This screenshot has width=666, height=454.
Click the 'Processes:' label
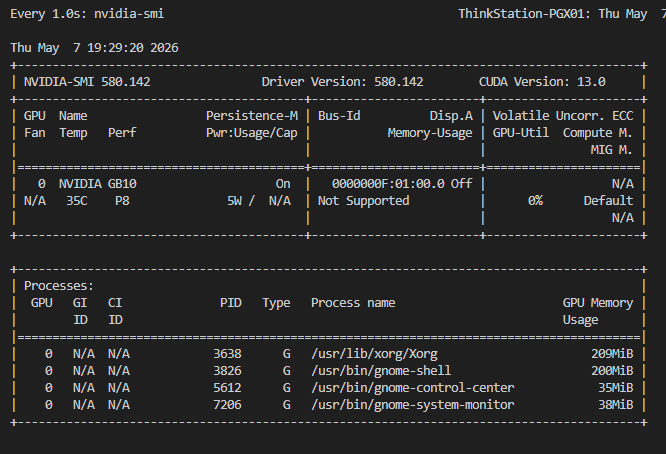pyautogui.click(x=59, y=286)
